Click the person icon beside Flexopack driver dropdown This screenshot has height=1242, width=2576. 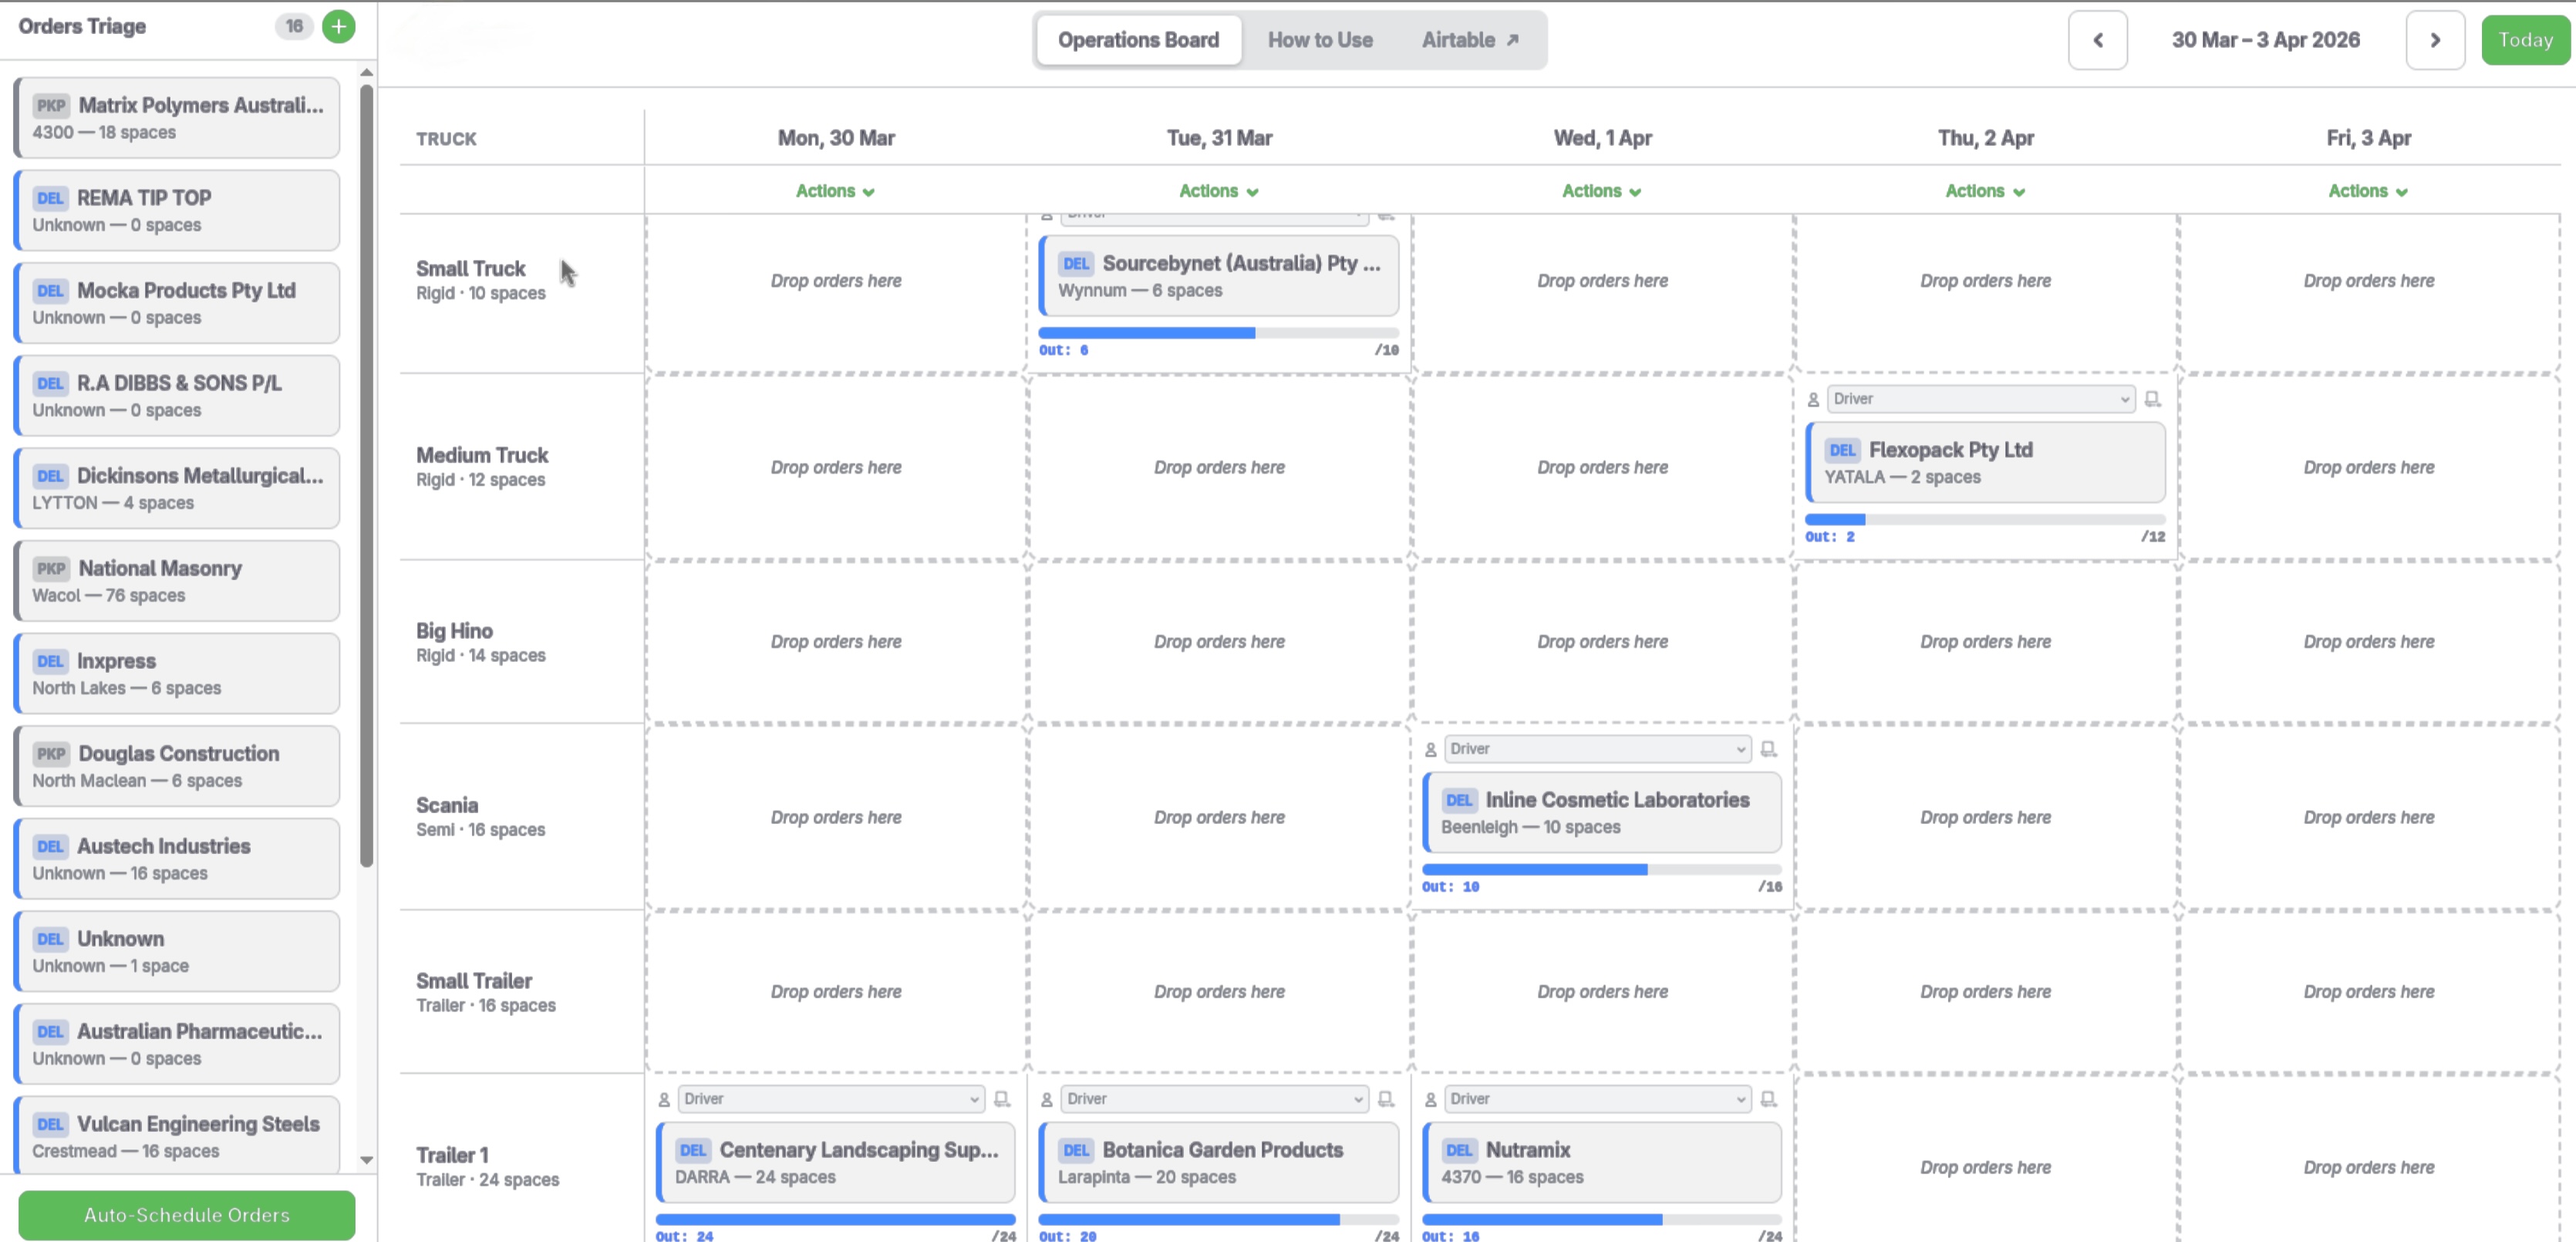coord(1813,400)
